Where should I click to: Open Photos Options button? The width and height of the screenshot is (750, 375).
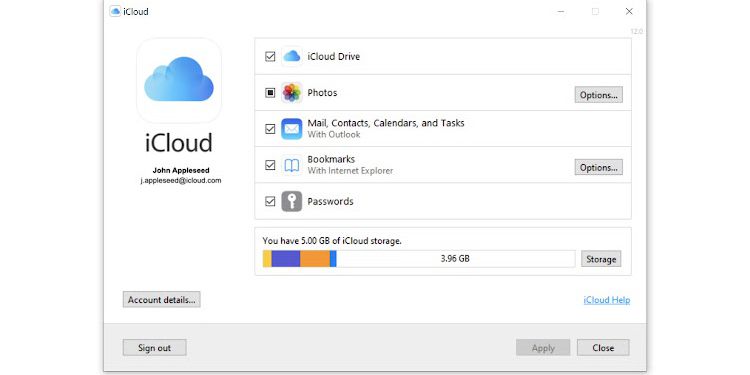pyautogui.click(x=598, y=95)
